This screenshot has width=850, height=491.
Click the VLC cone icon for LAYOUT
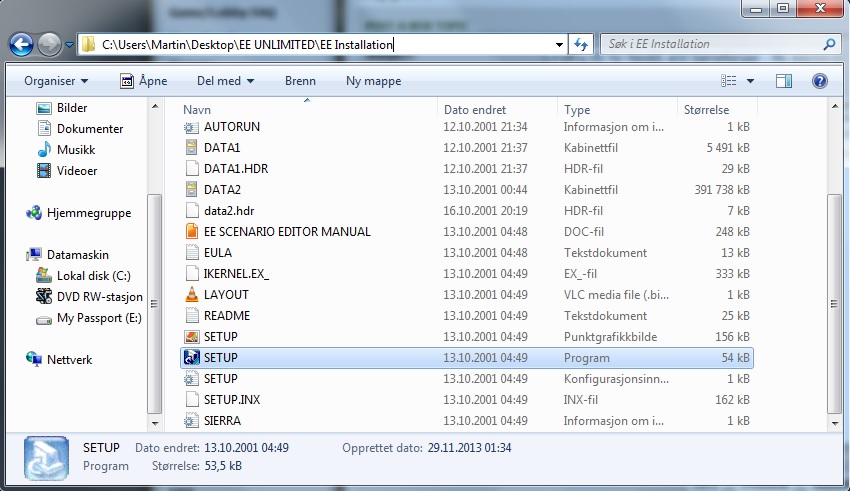[x=193, y=295]
